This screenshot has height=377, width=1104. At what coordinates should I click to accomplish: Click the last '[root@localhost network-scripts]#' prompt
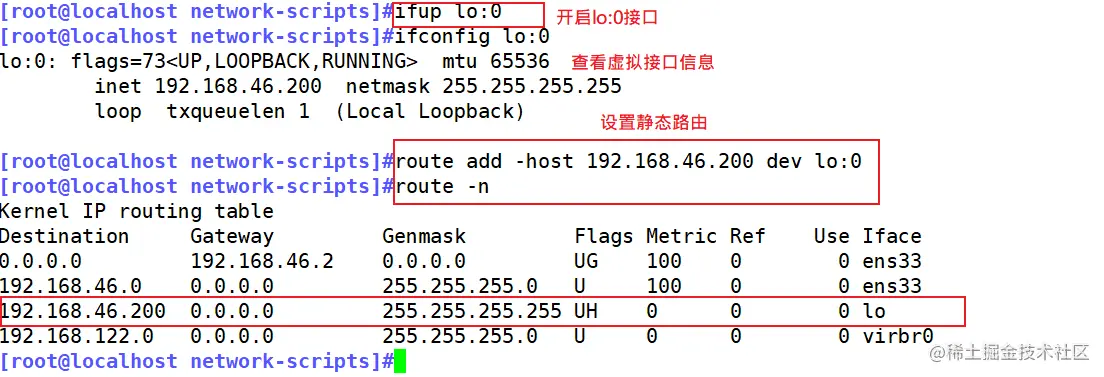point(196,361)
